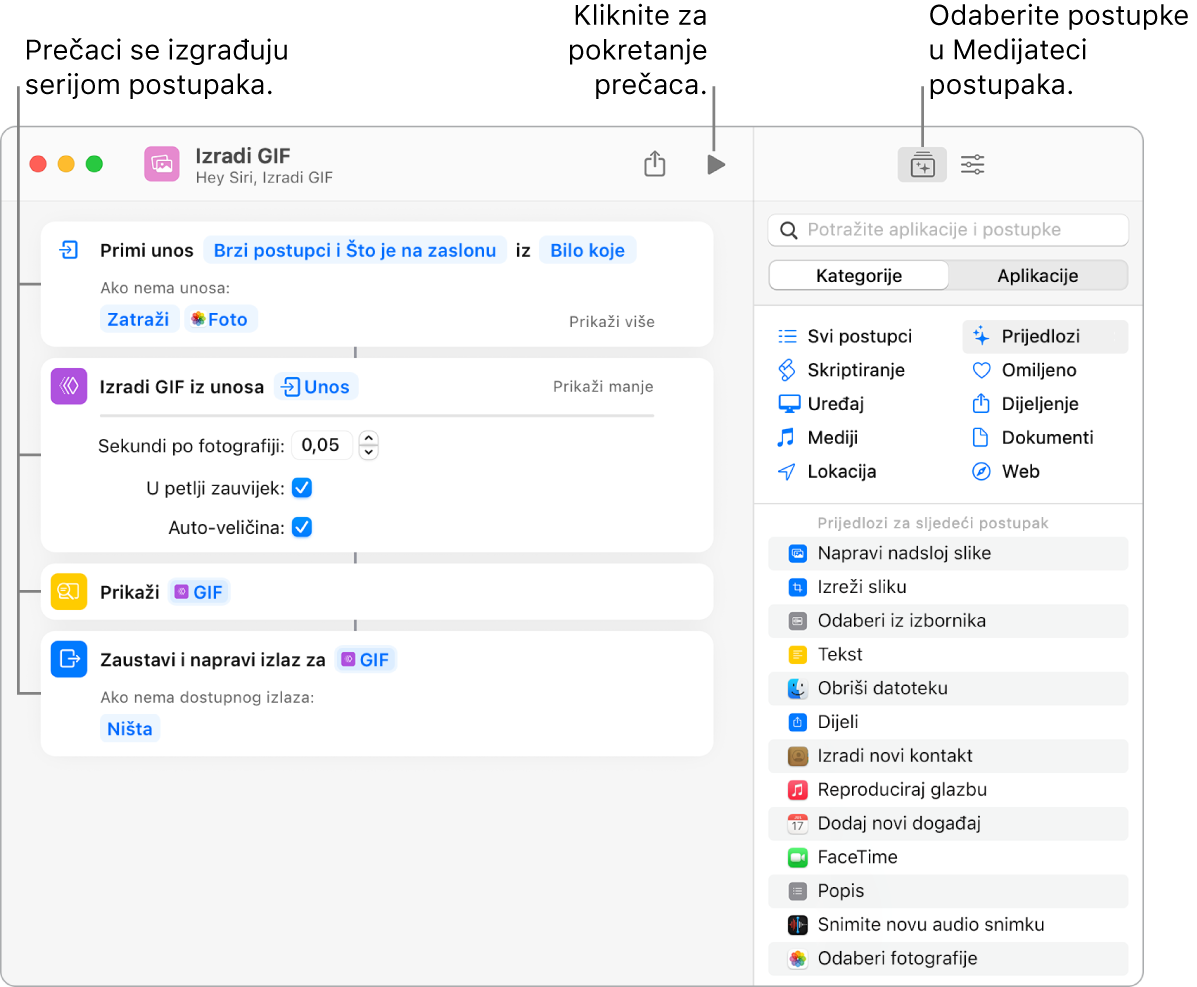Increase seconds per photo with the stepper

pos(368,438)
